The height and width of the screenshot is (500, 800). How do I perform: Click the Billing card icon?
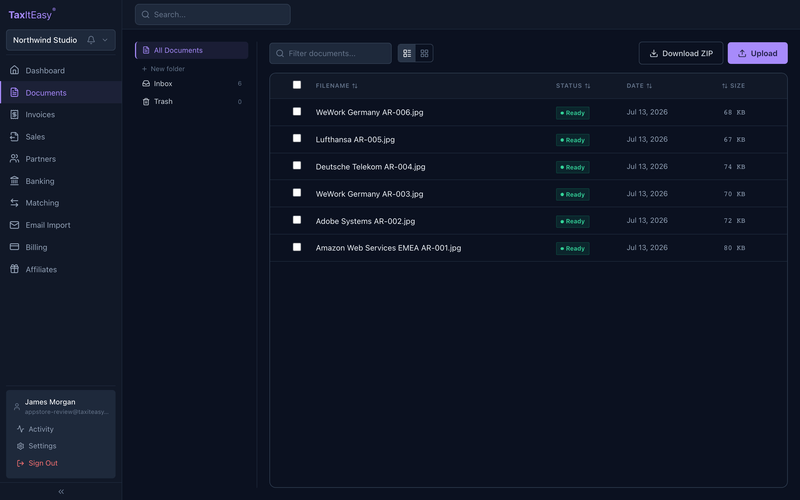coord(14,247)
